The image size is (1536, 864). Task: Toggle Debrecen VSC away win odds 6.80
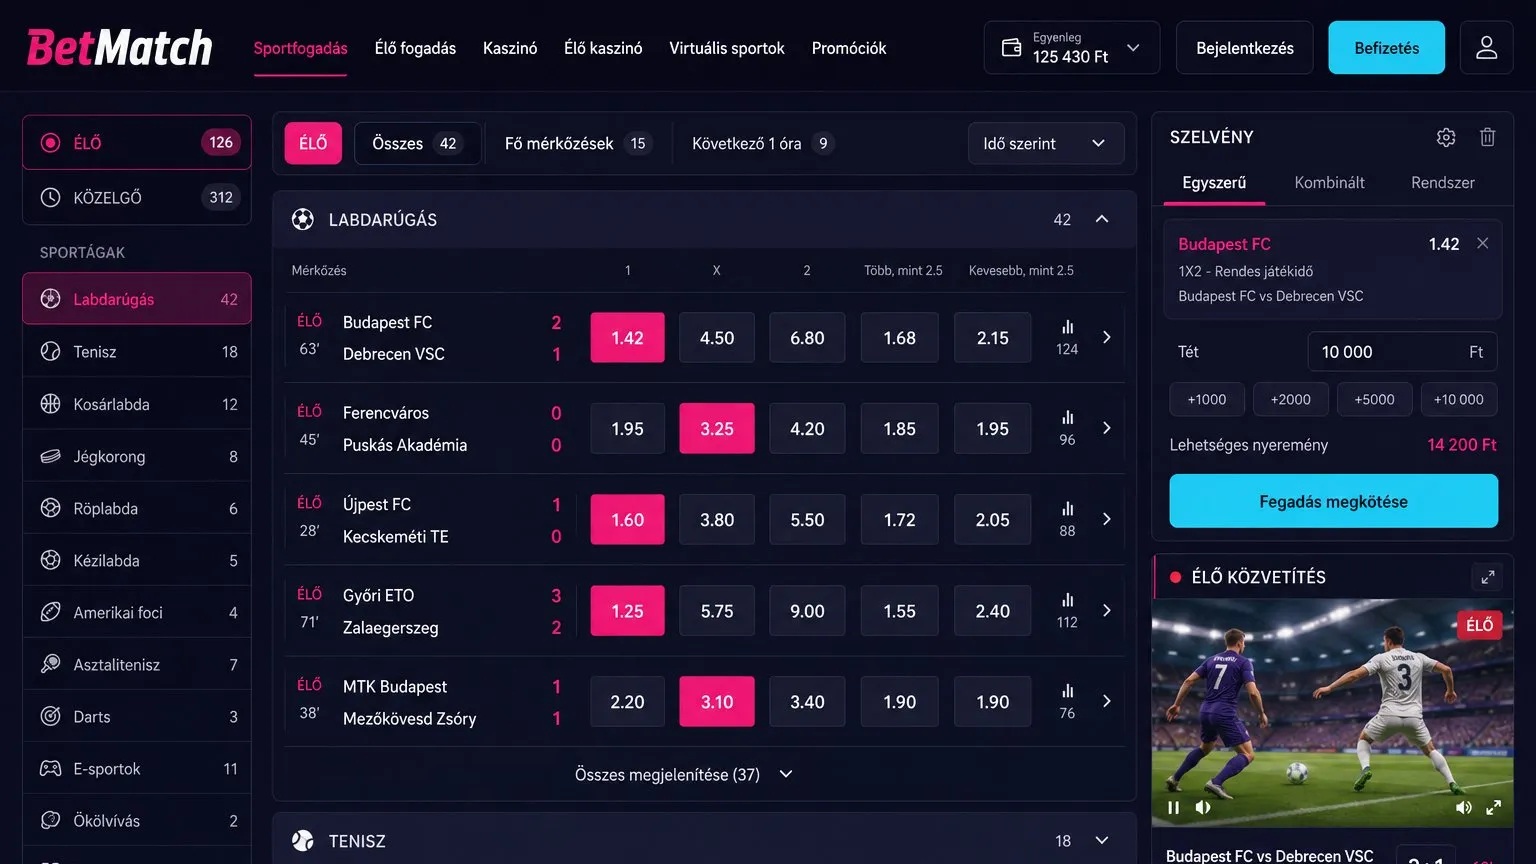point(807,338)
